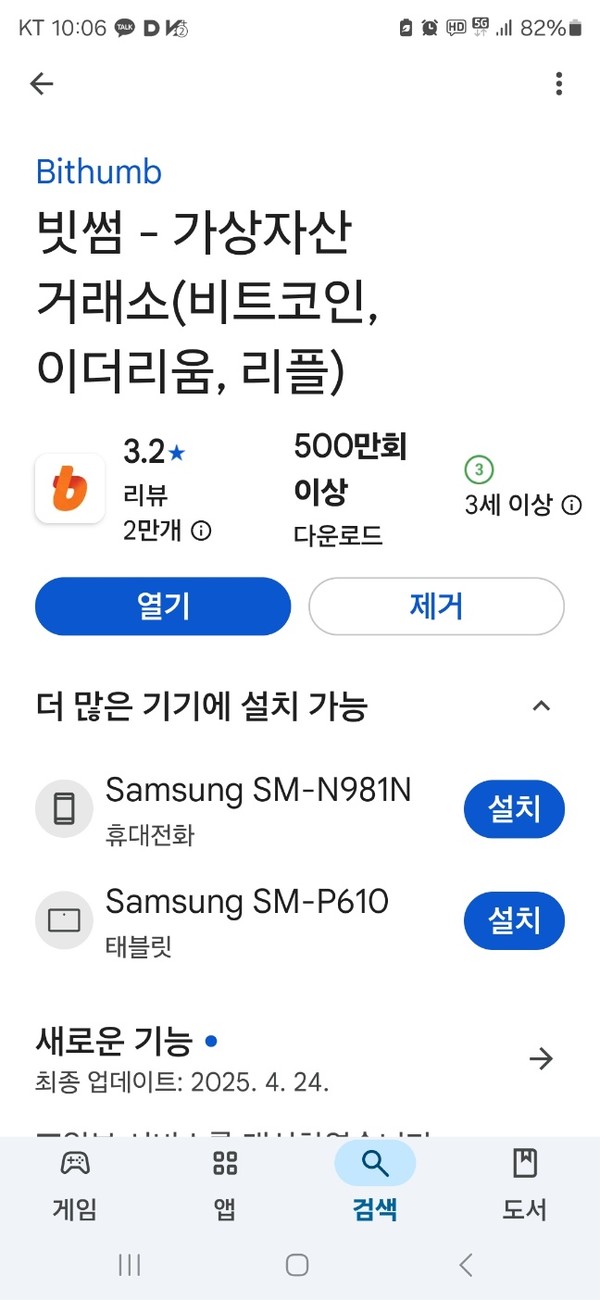Viewport: 600px width, 1300px height.
Task: Install on Samsung SM-P610 tablet
Action: 514,920
